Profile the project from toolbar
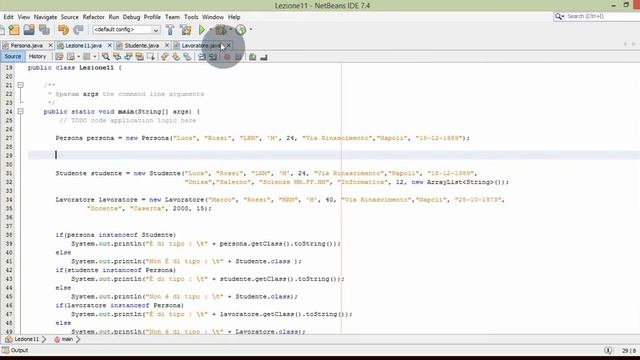 (x=241, y=30)
